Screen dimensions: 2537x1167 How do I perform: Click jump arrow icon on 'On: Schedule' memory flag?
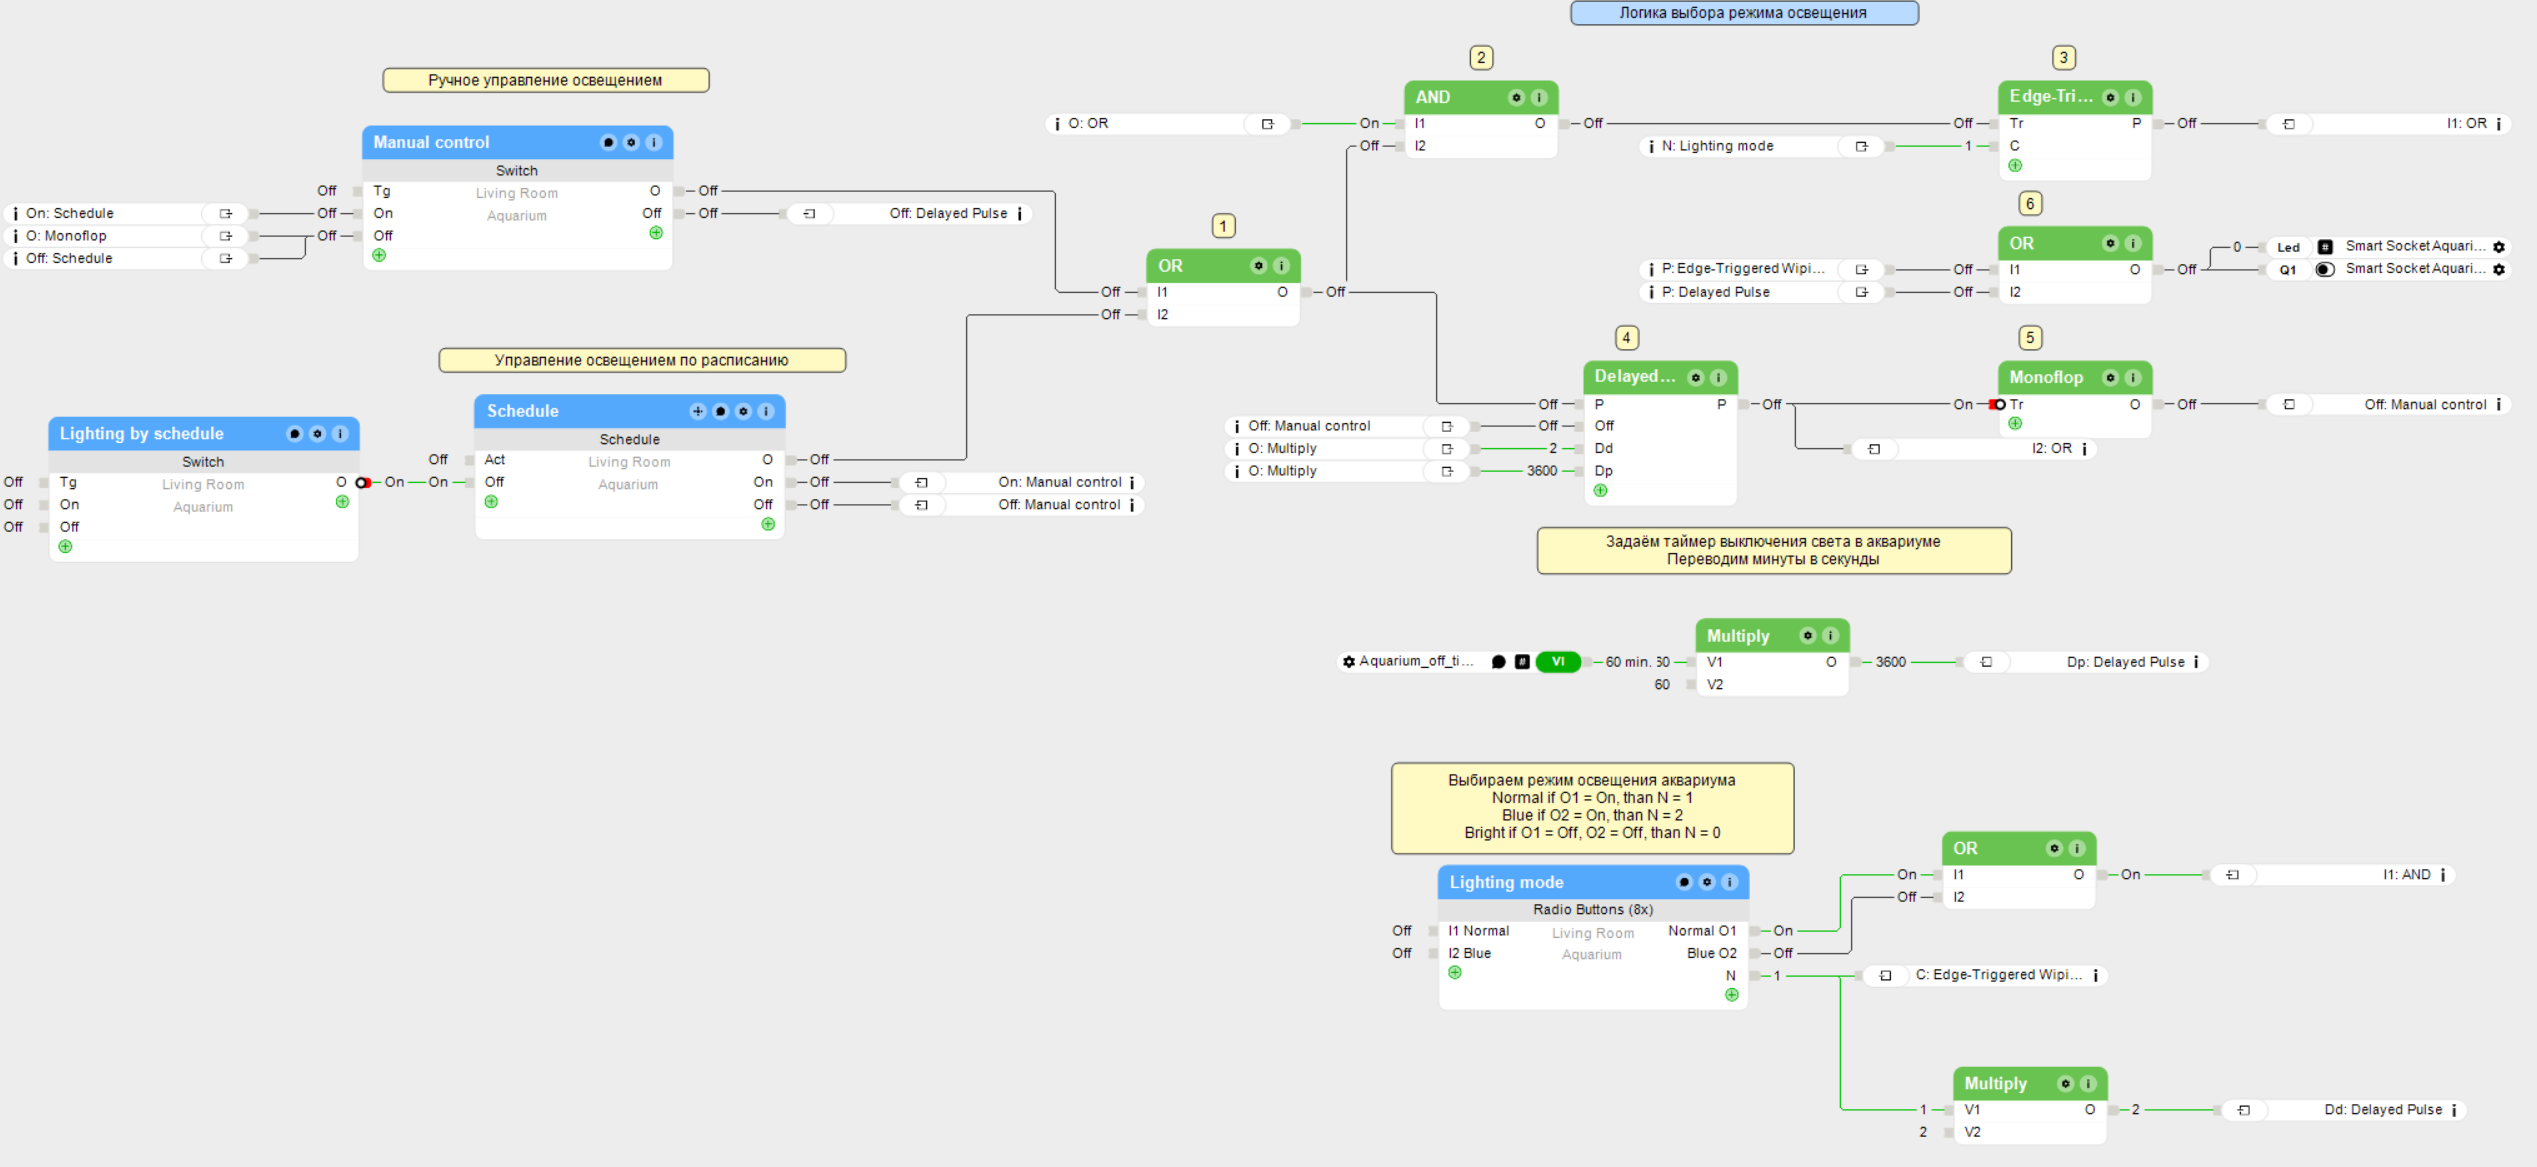[x=226, y=213]
